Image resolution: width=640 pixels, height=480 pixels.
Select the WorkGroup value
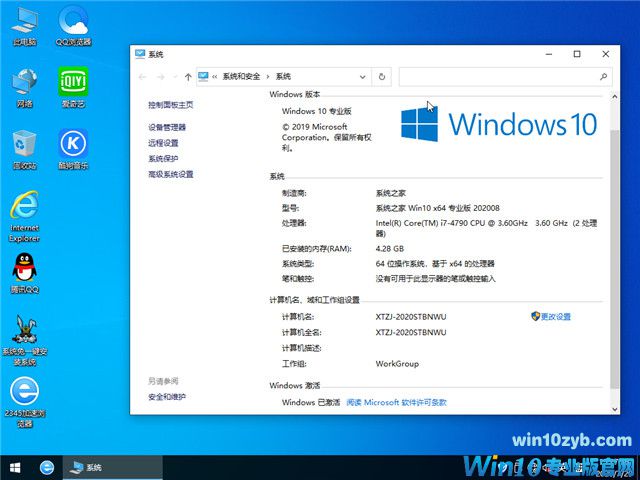click(x=397, y=364)
